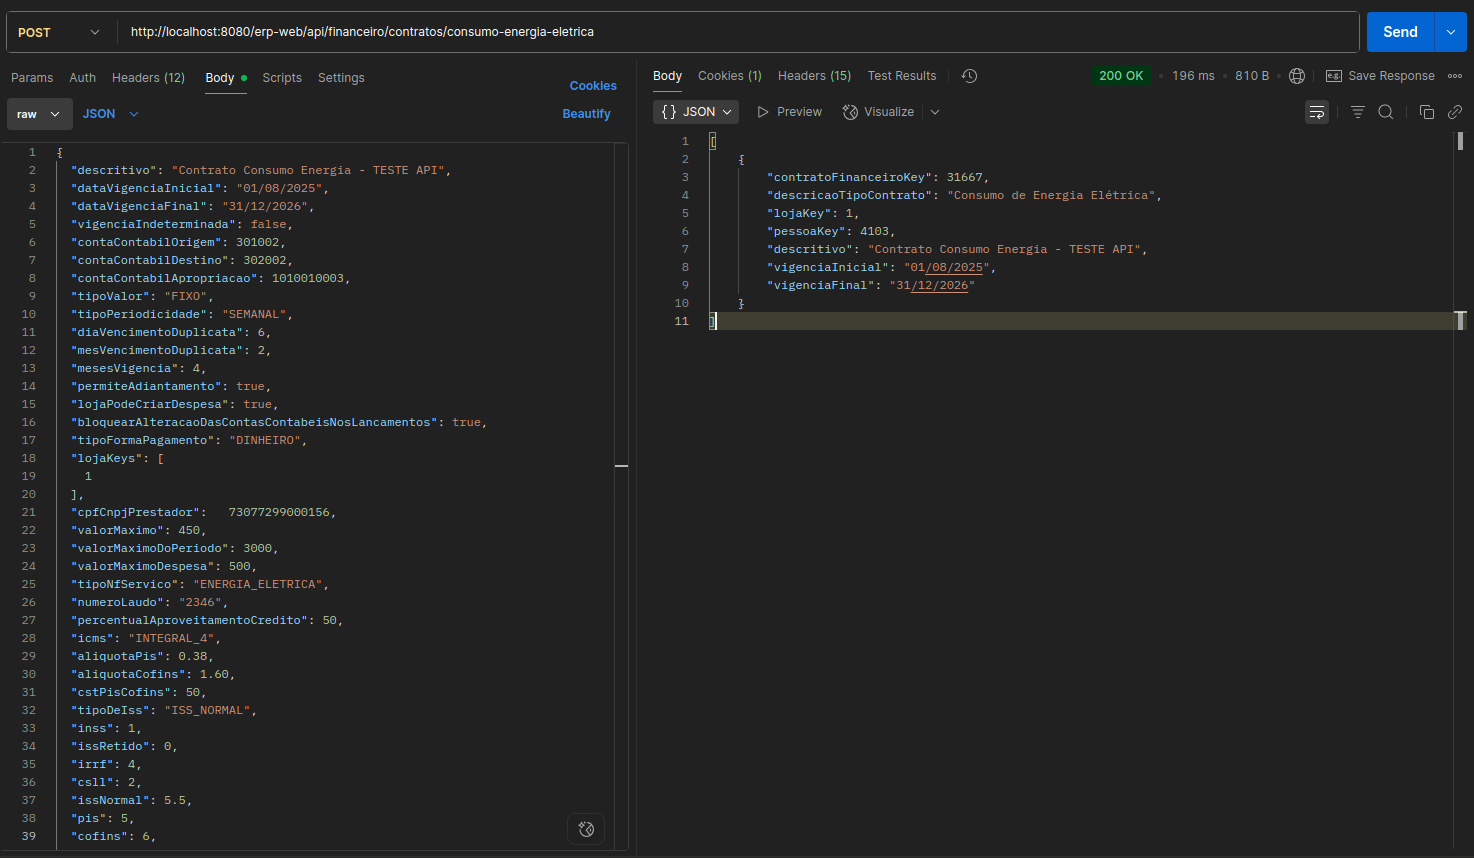Viewport: 1474px width, 858px height.
Task: Click the 196 ms response time
Action: [1193, 76]
